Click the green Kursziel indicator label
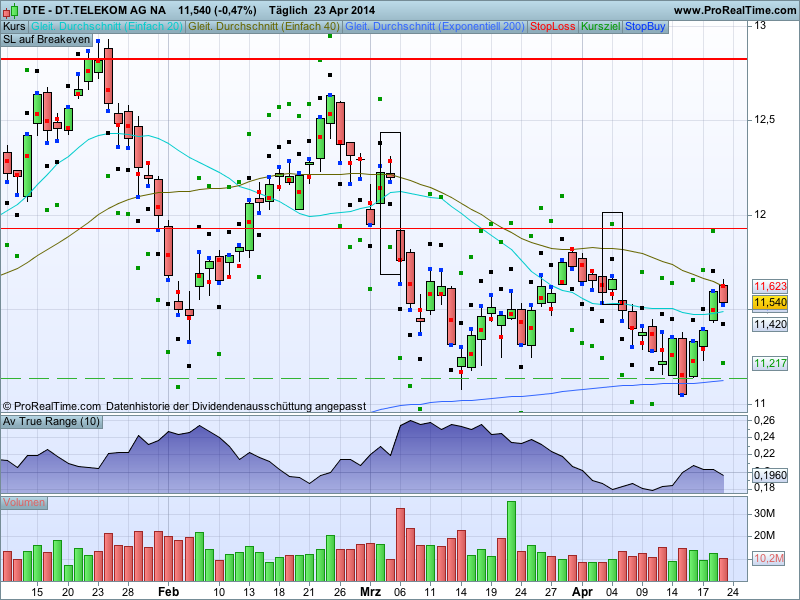The image size is (800, 600). pyautogui.click(x=601, y=27)
